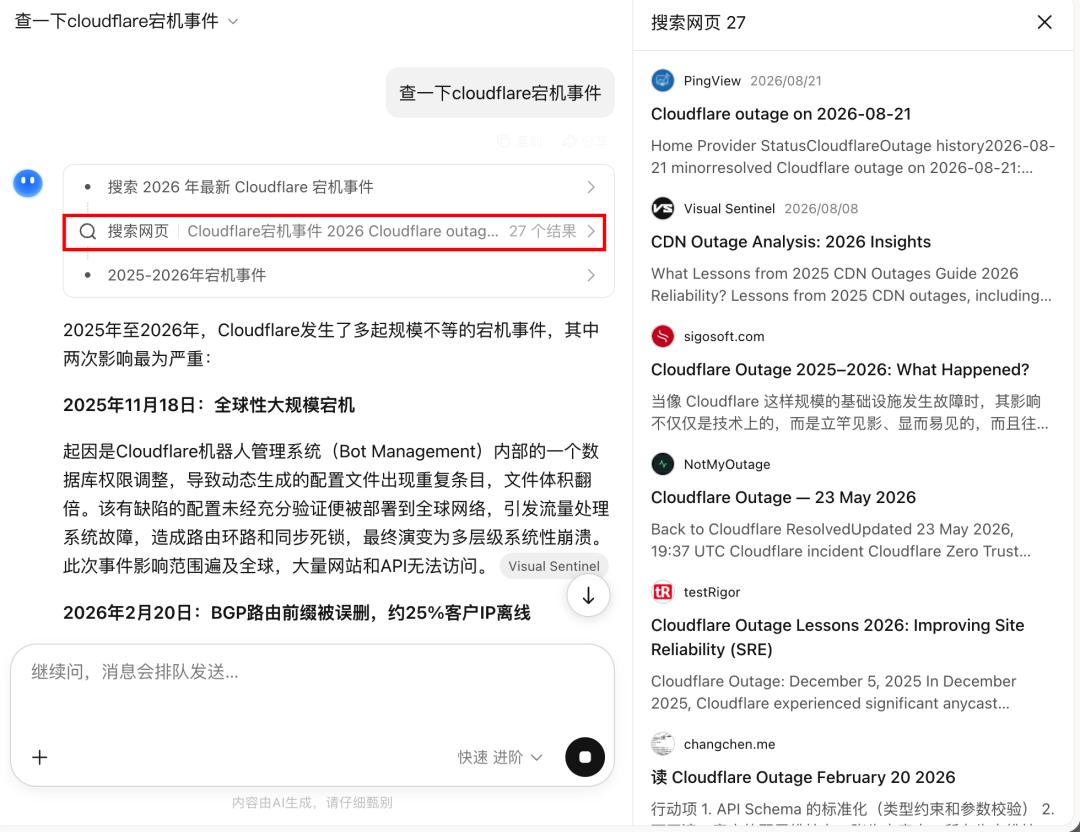
Task: Open 'Cloudflare outage on 2026-08-21' result
Action: (780, 114)
